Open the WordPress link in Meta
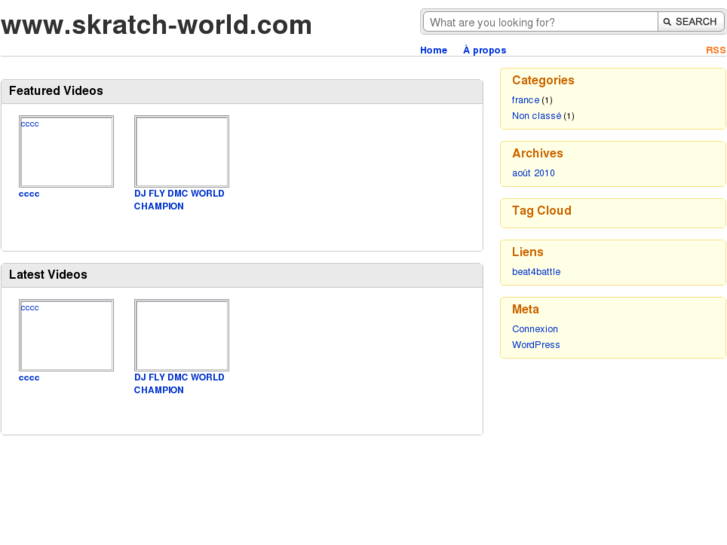The height and width of the screenshot is (545, 727). point(536,345)
